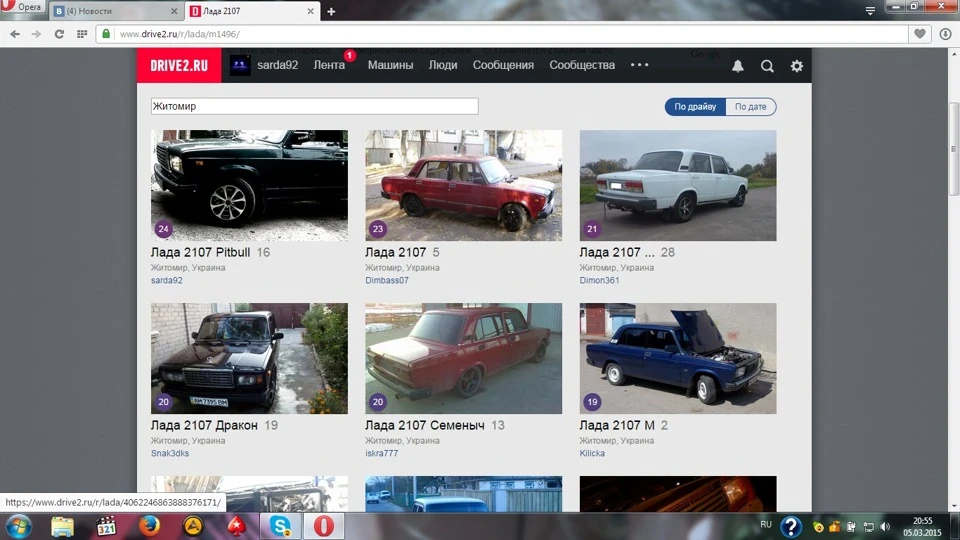Viewport: 960px width, 540px height.
Task: Reload the page with refresh icon
Action: [59, 34]
